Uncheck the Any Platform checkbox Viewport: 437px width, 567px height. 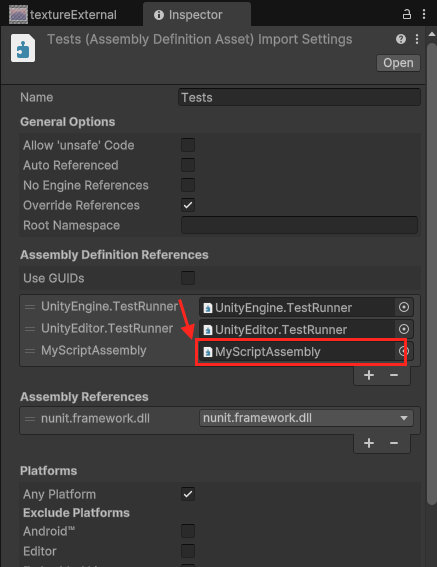[188, 494]
